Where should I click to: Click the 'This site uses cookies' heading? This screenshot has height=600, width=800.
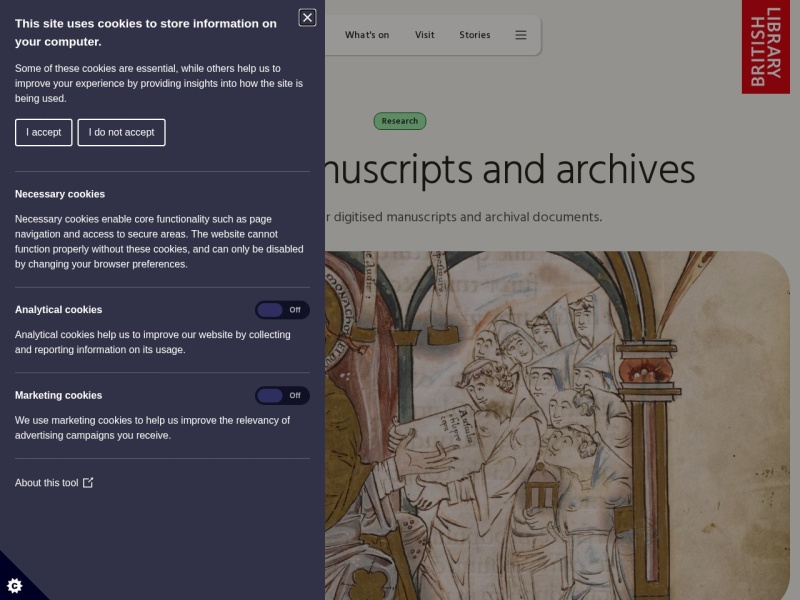click(x=145, y=33)
